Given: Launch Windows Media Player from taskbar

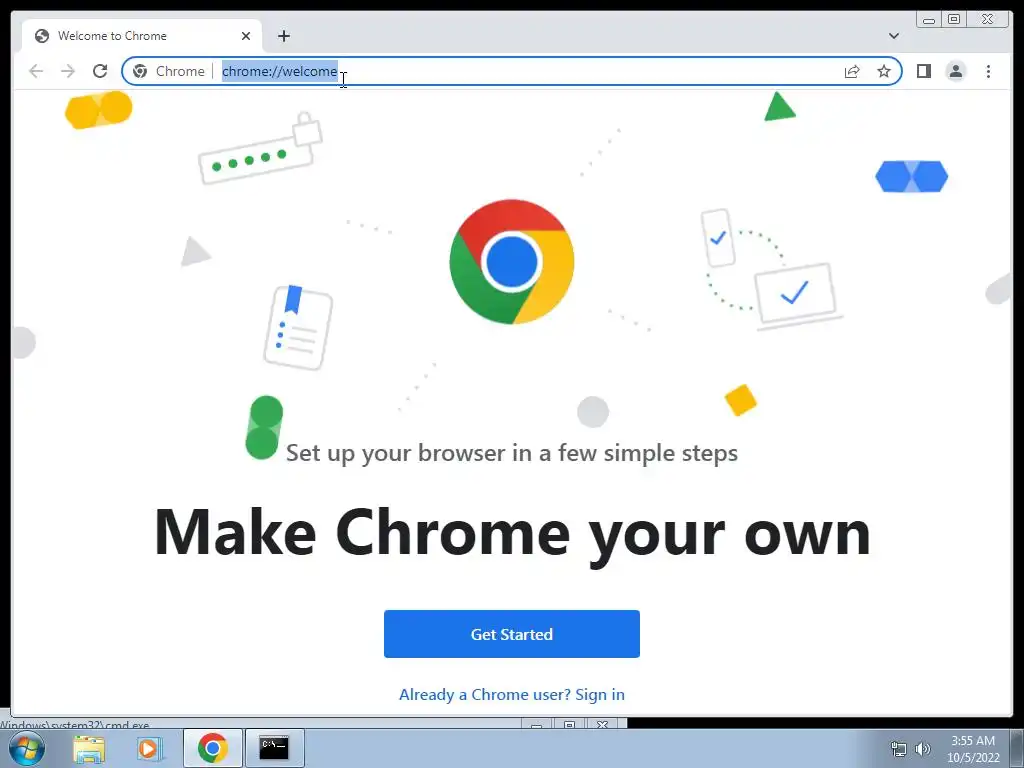Looking at the screenshot, I should (x=149, y=748).
